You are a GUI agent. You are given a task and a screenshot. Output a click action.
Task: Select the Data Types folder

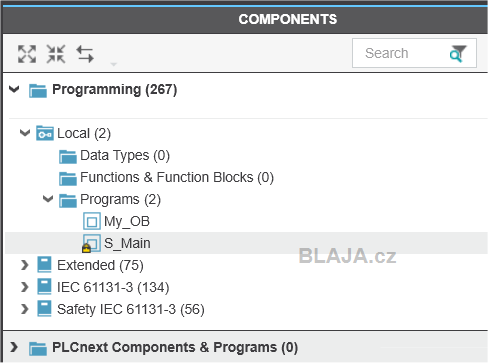pos(115,156)
